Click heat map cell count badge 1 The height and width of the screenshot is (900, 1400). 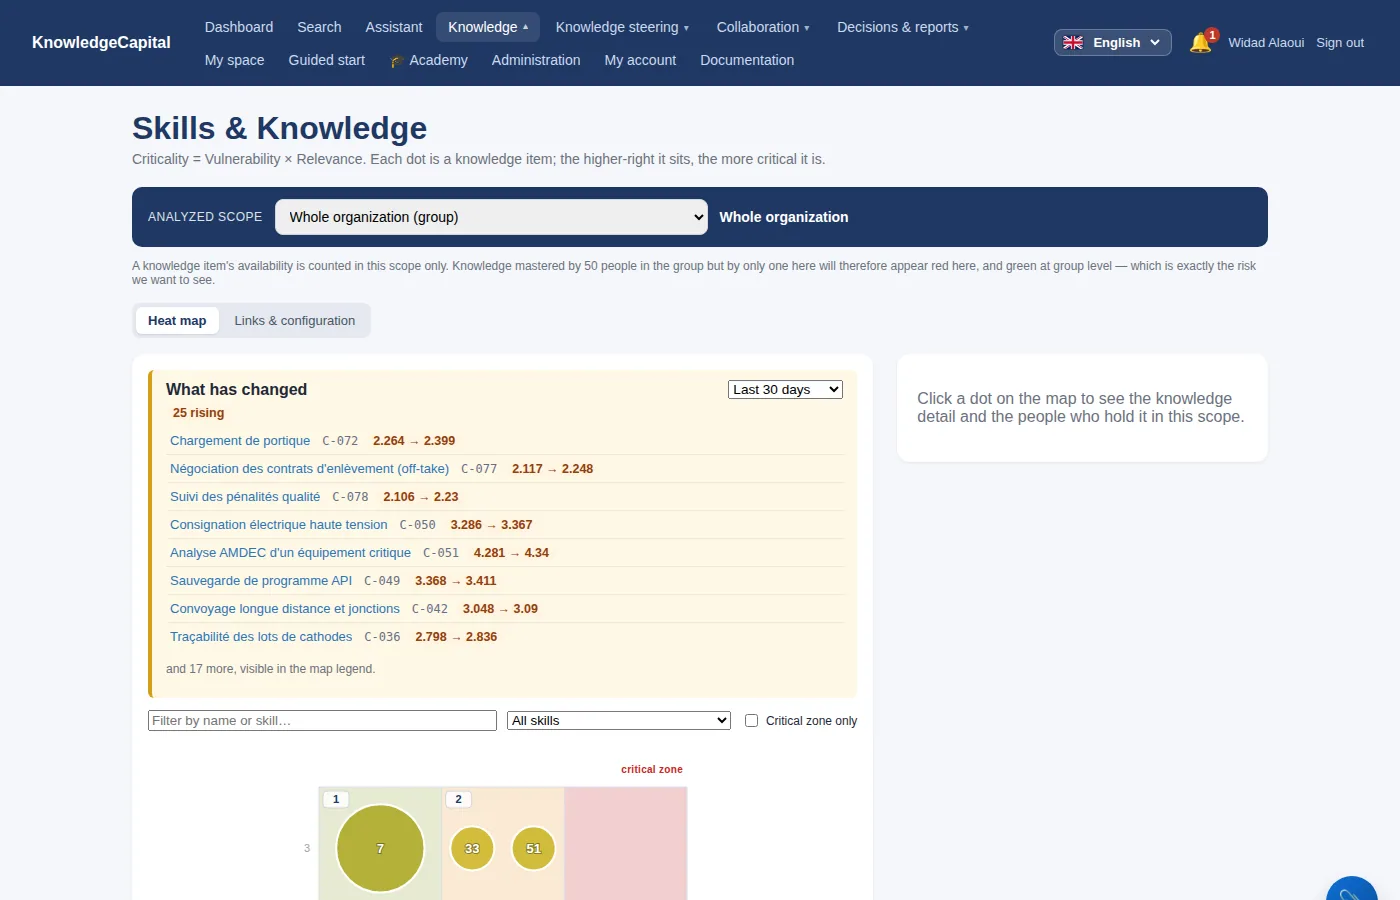[336, 799]
